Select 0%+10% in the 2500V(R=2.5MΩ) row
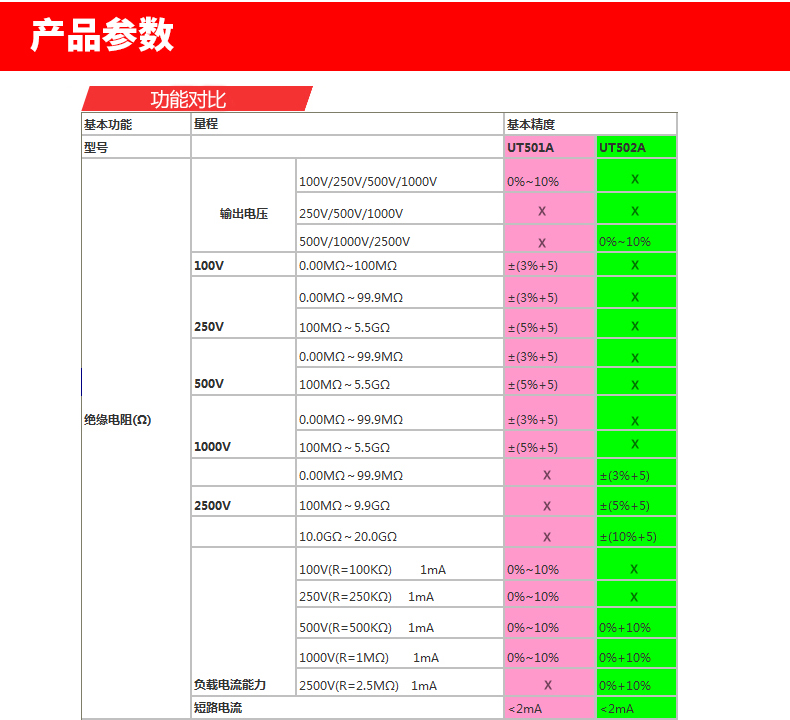 click(x=625, y=686)
